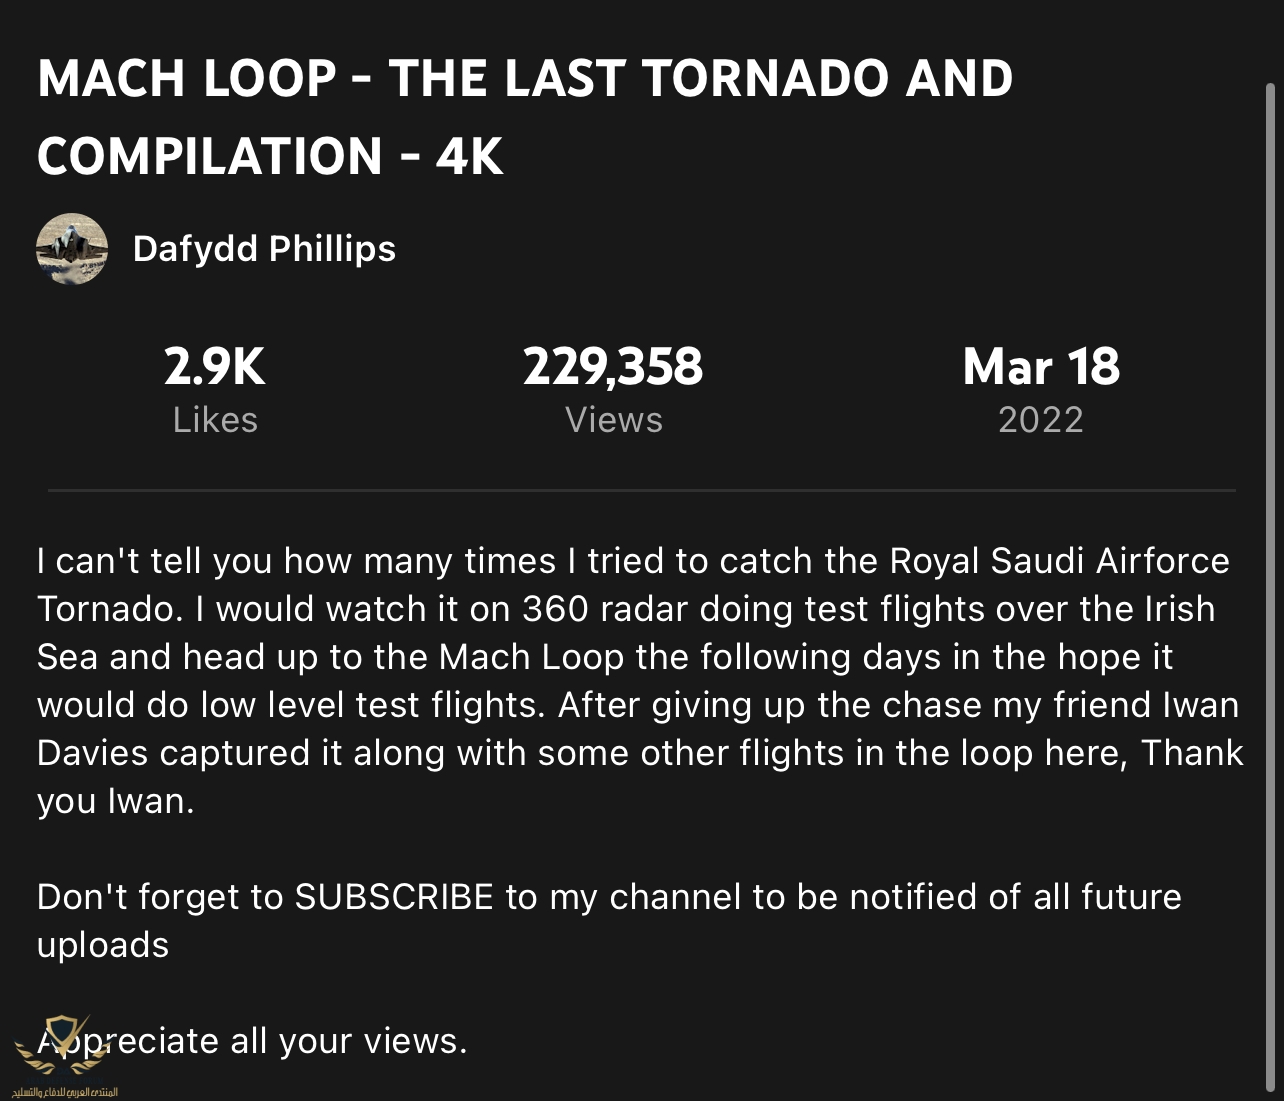Click the divider line below the stats
The width and height of the screenshot is (1284, 1101).
(641, 490)
